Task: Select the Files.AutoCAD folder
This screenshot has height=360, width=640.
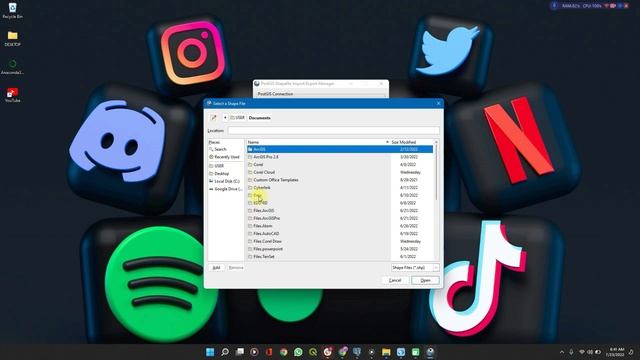Action: 340,234
